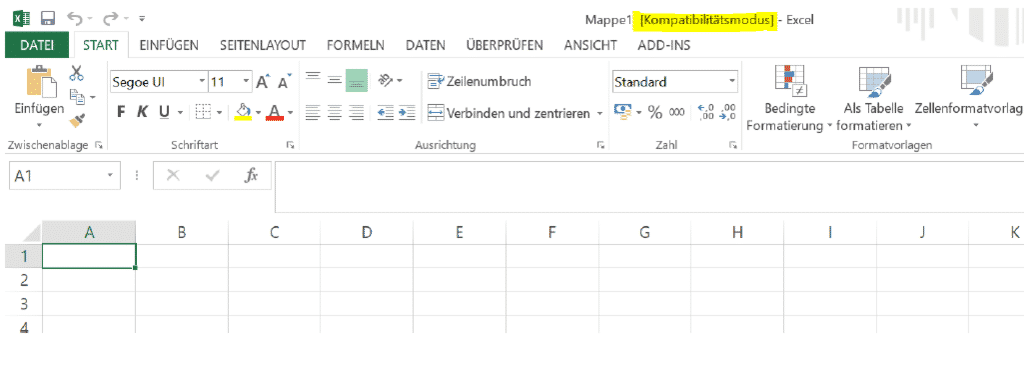Click Als Tabelle formatieren
This screenshot has width=1024, height=379.
click(x=873, y=98)
